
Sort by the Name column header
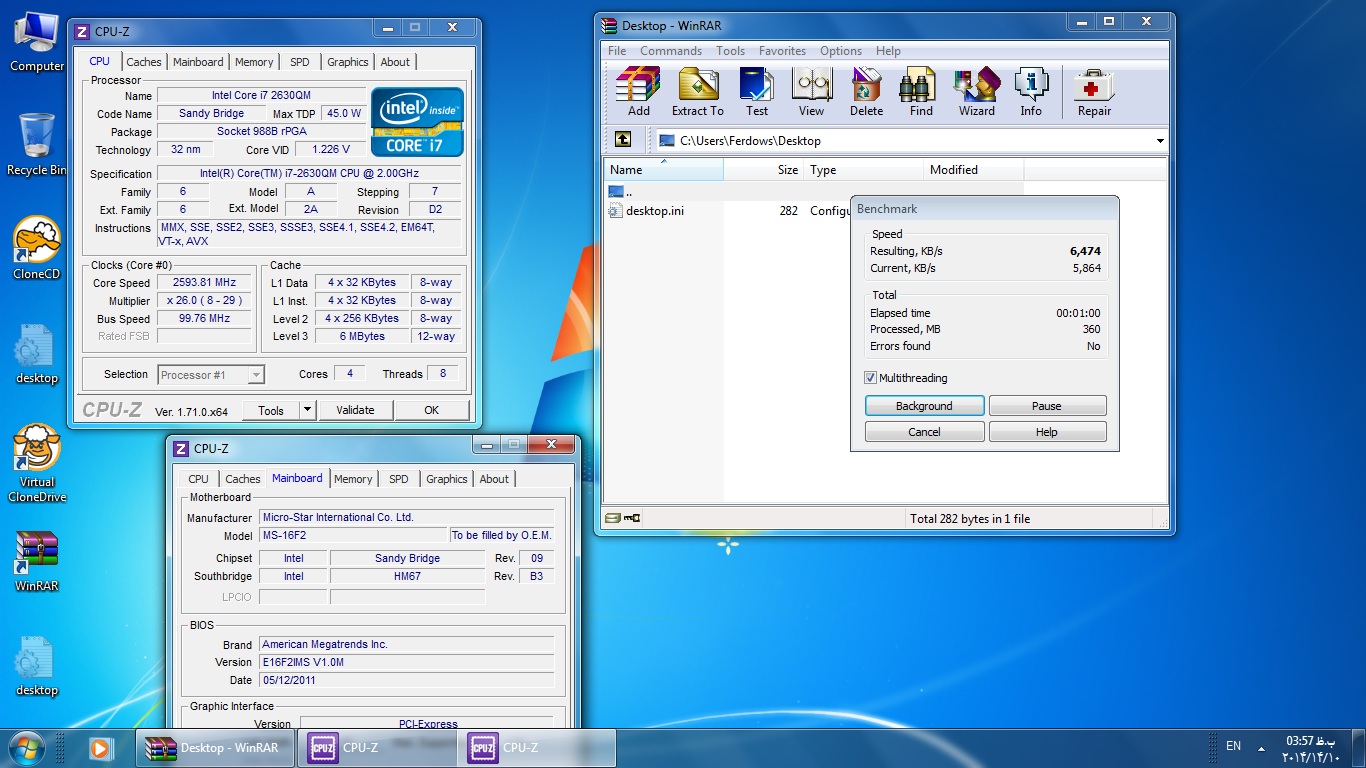[664, 170]
